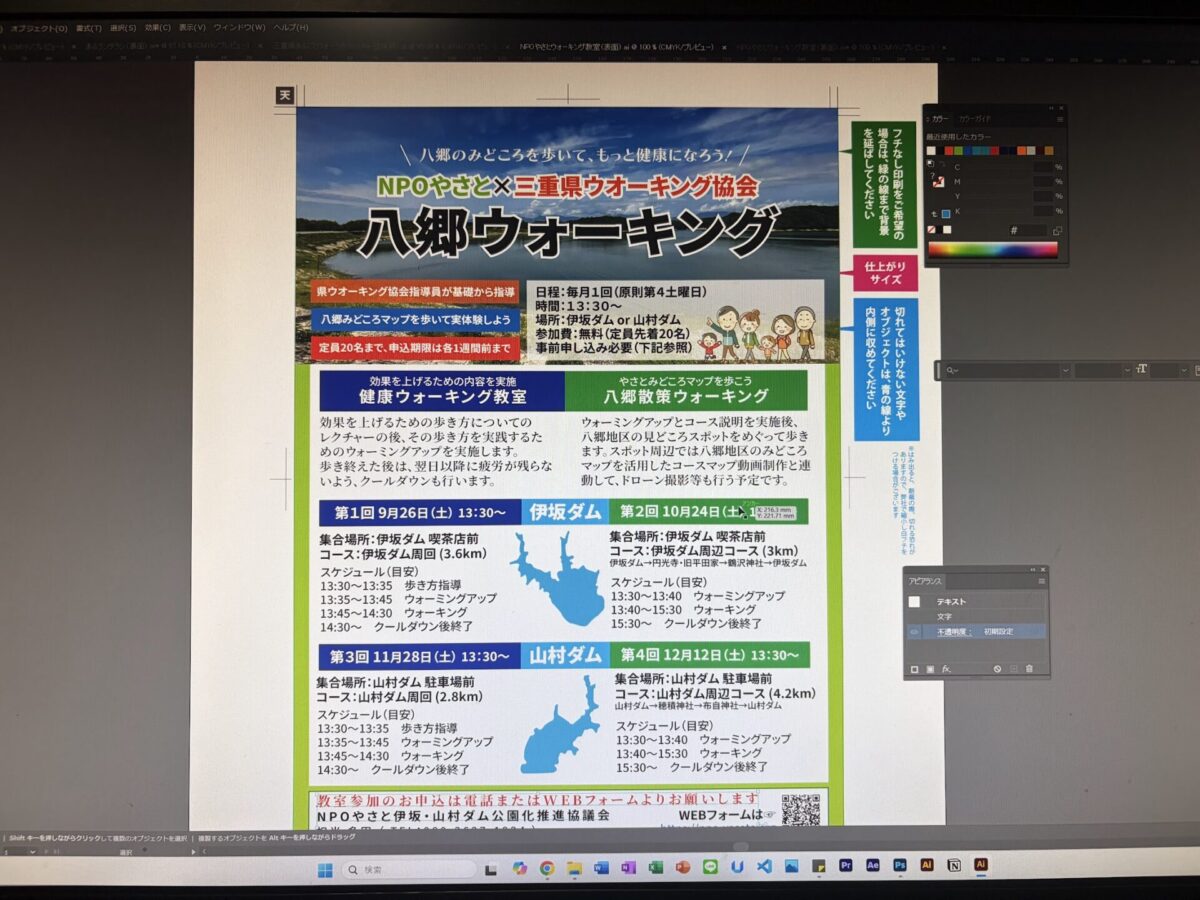The image size is (1200, 900).
Task: Open the Windows Start menu
Action: [x=324, y=870]
